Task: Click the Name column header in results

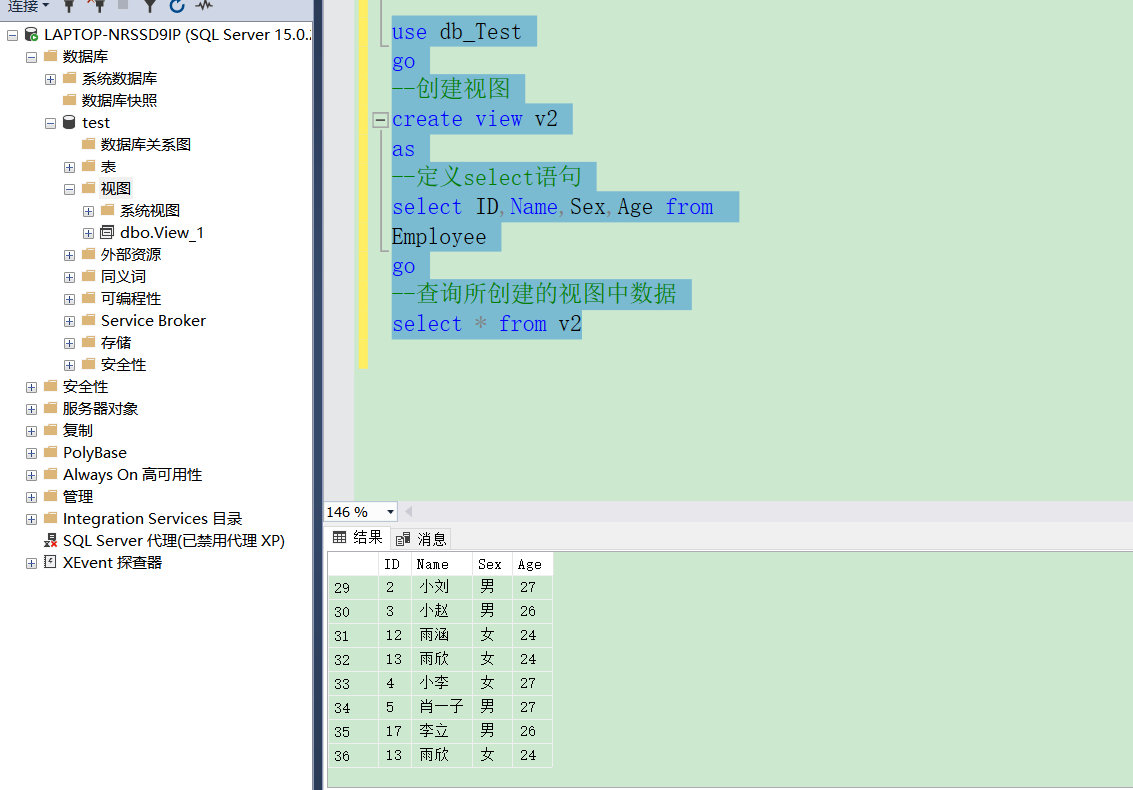Action: pos(441,564)
